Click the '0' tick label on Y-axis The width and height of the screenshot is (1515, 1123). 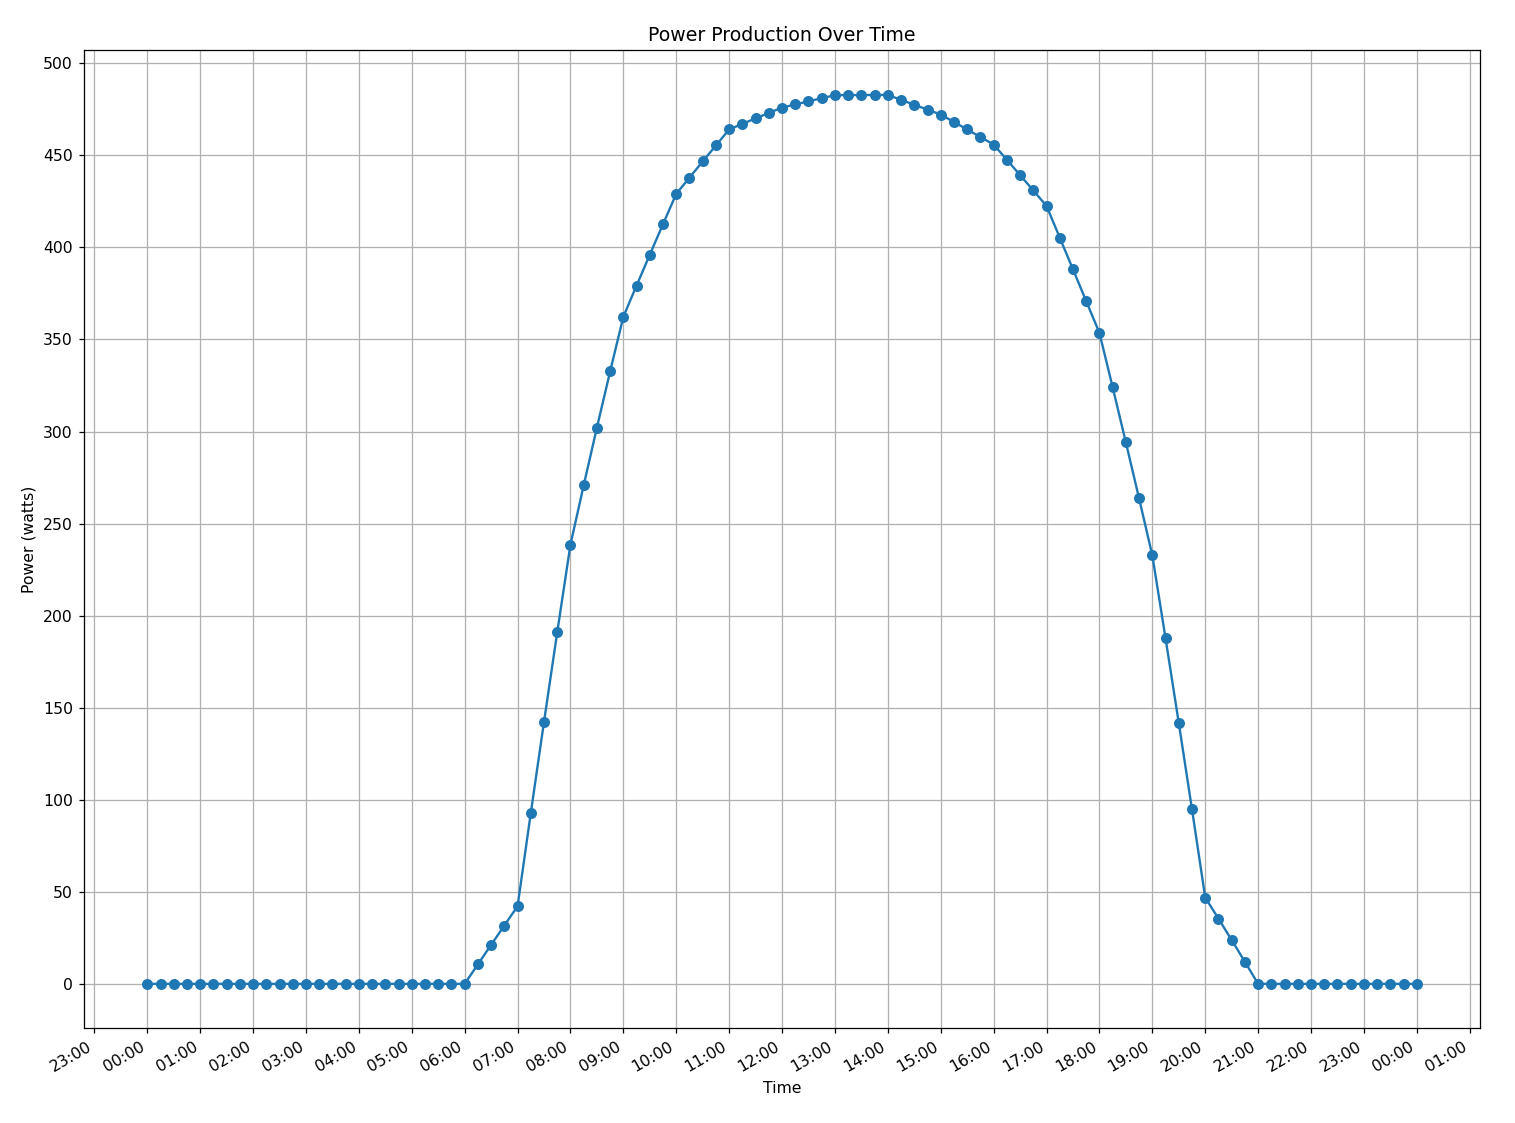pyautogui.click(x=69, y=984)
